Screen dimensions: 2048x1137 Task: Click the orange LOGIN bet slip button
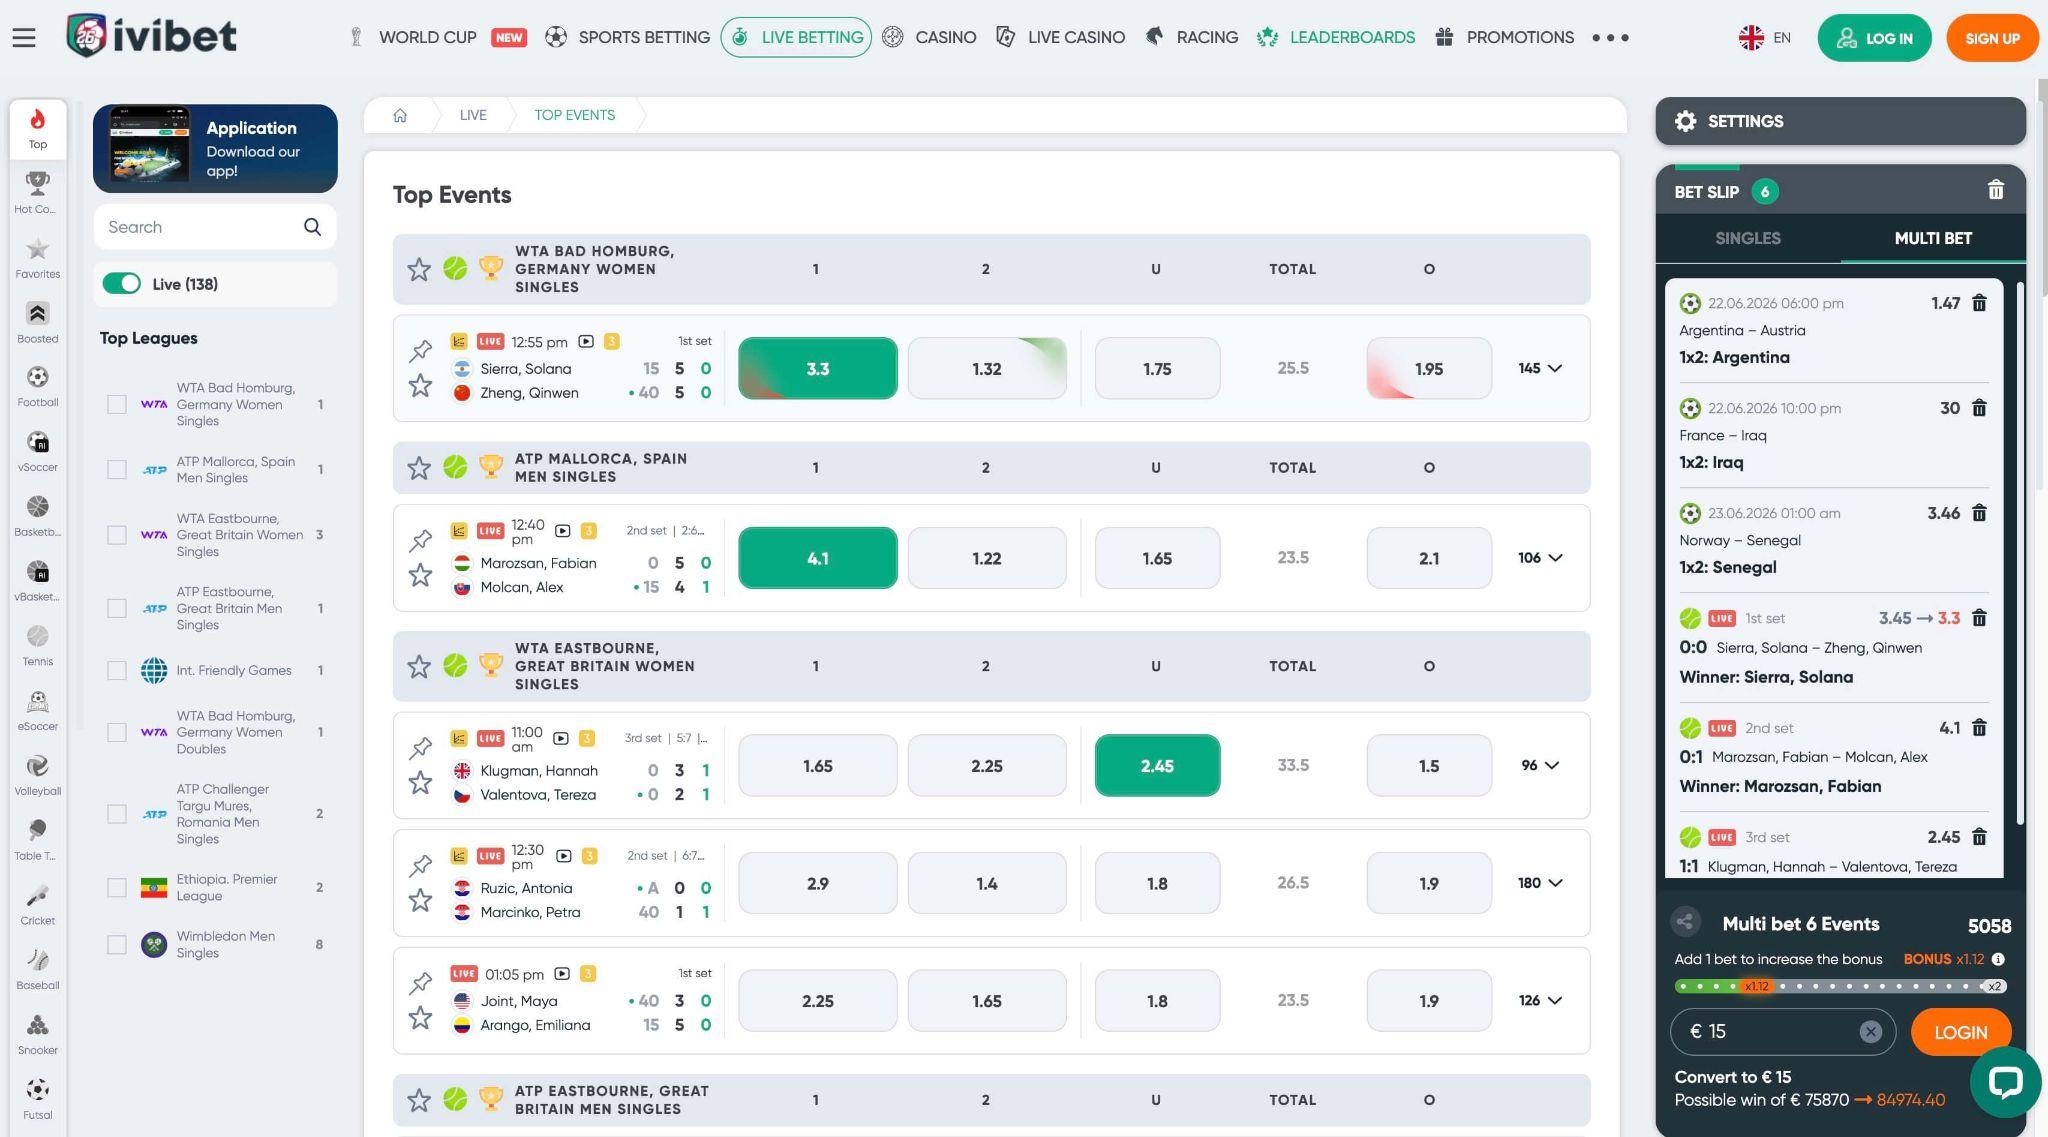pyautogui.click(x=1960, y=1032)
